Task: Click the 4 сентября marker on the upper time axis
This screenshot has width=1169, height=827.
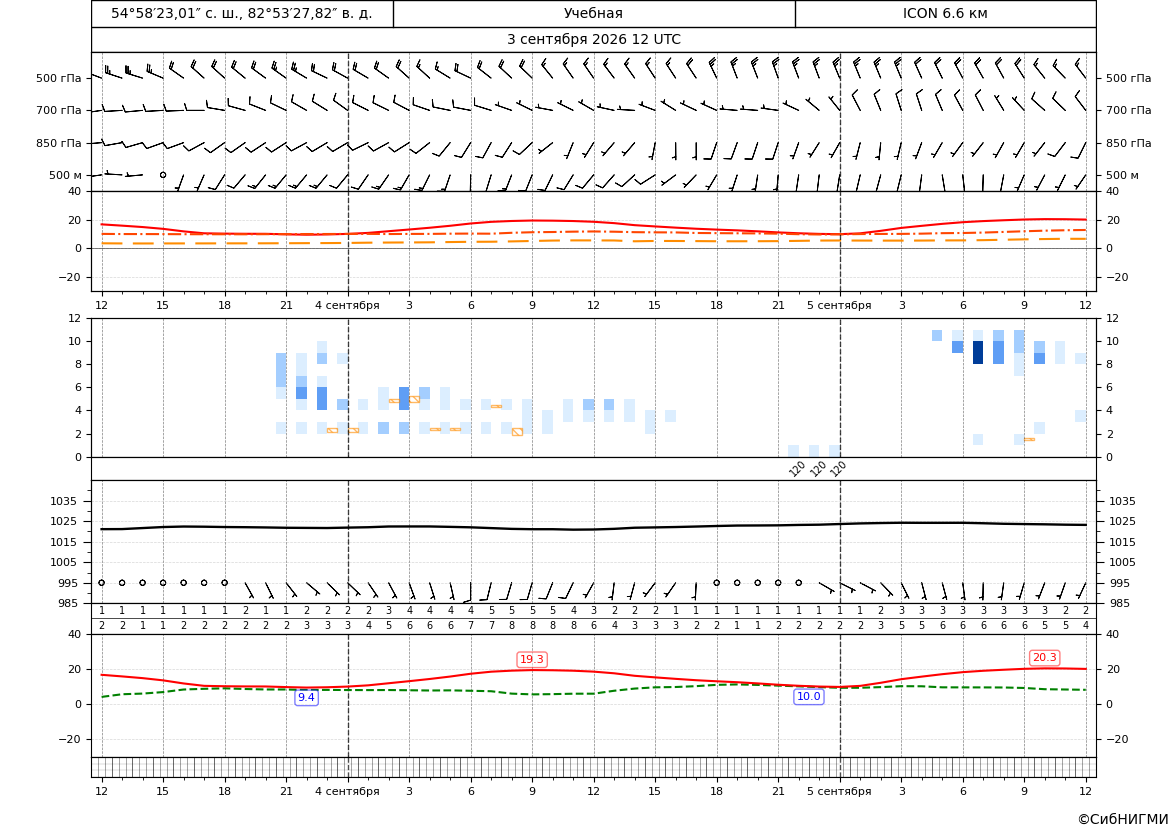Action: point(347,305)
